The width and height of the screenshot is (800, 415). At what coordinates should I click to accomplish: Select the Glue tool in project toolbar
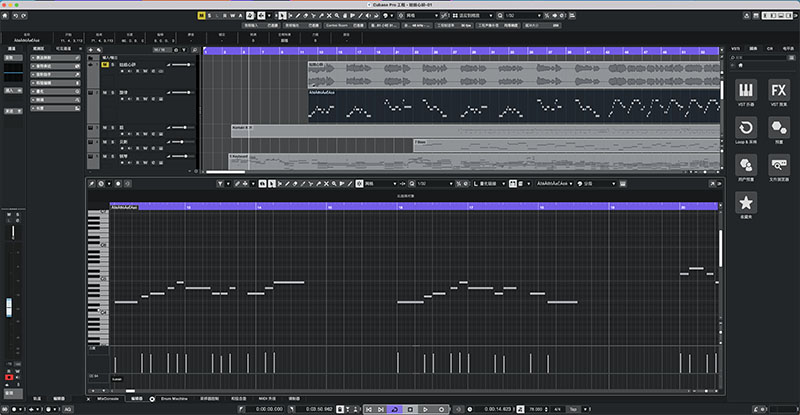click(321, 16)
